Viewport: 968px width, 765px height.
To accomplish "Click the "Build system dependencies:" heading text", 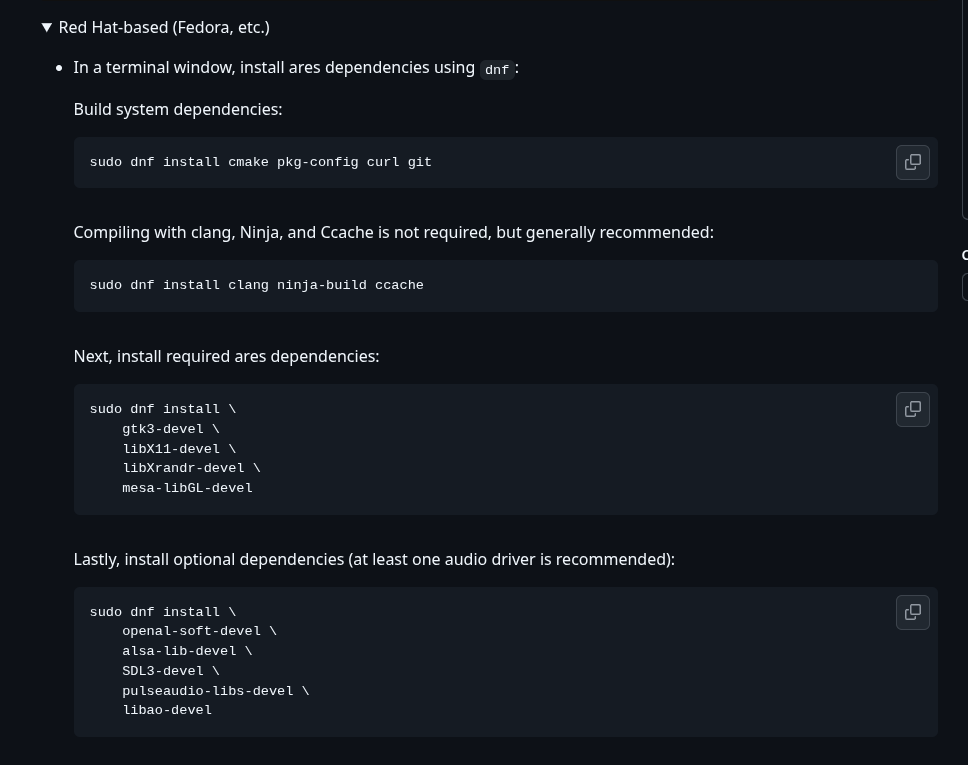I will click(x=178, y=109).
